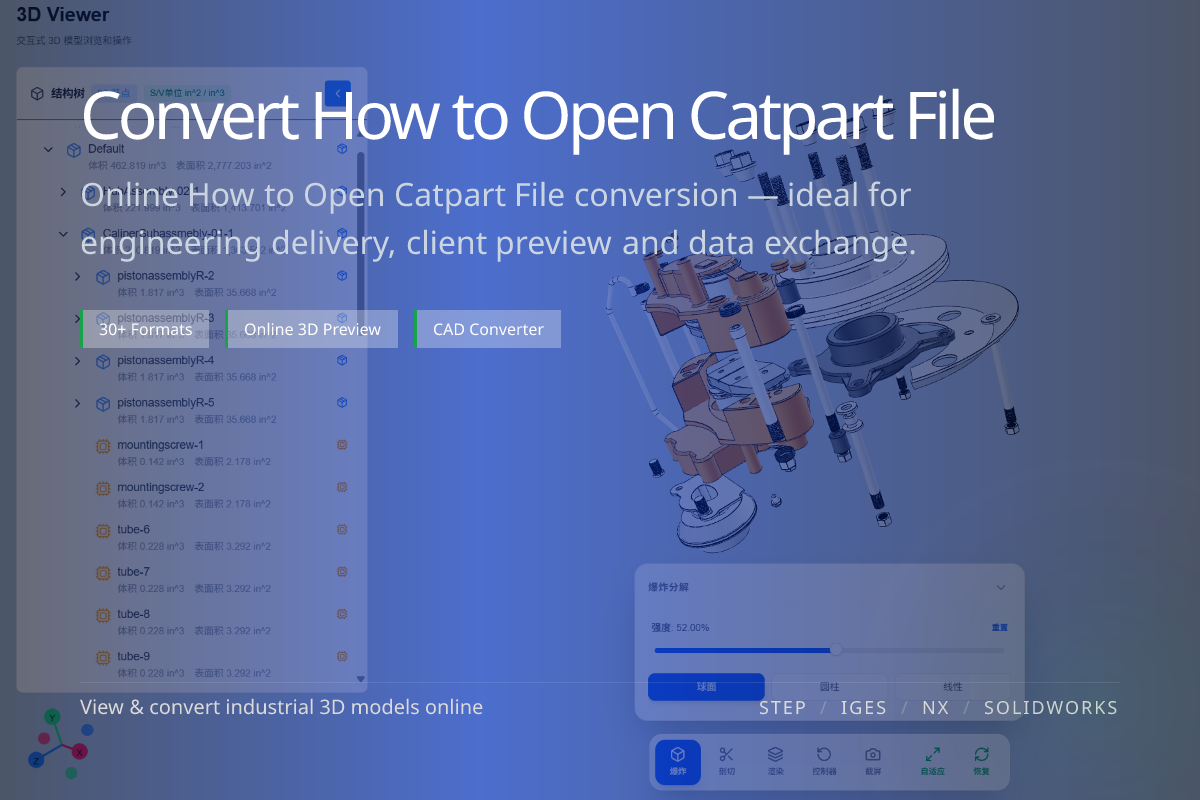1200x800 pixels.
Task: Click the part icon right of tube-9
Action: [x=342, y=656]
